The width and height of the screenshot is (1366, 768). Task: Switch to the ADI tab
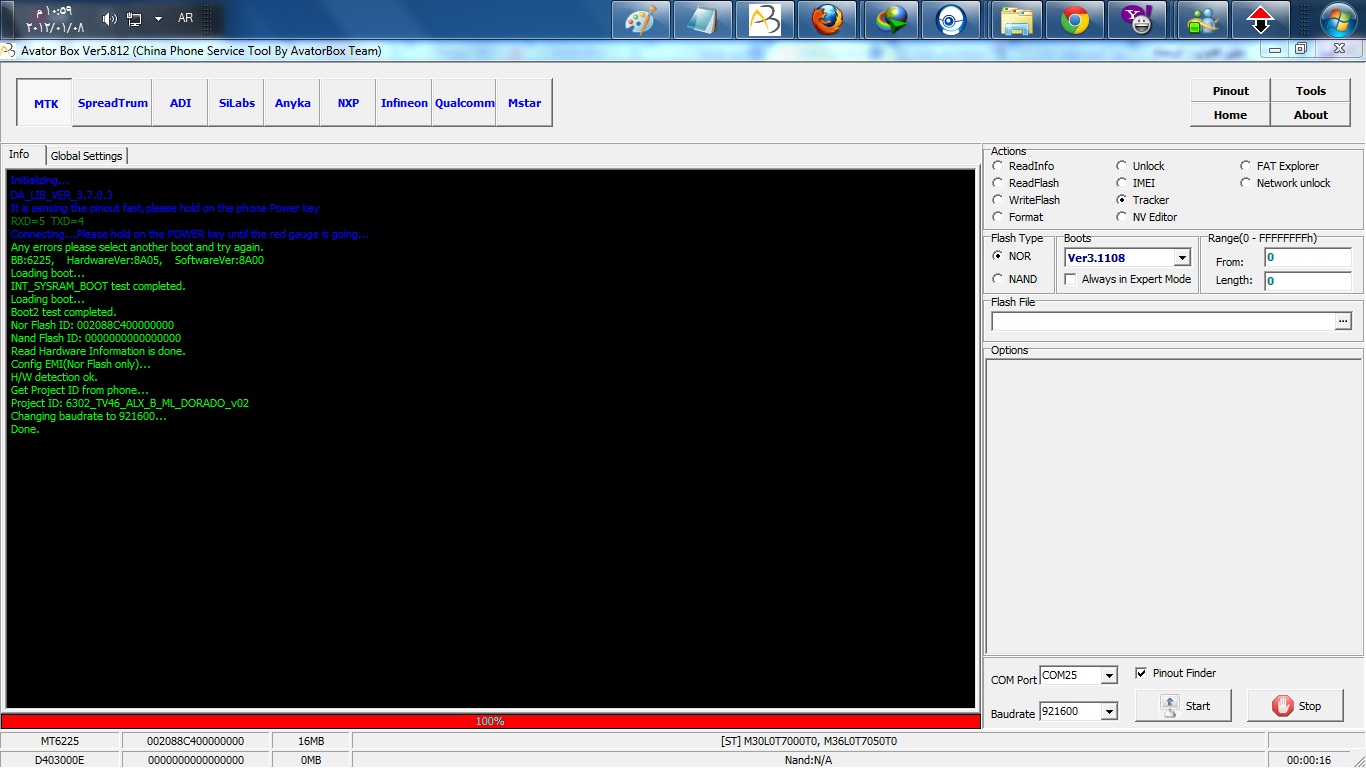click(x=180, y=103)
